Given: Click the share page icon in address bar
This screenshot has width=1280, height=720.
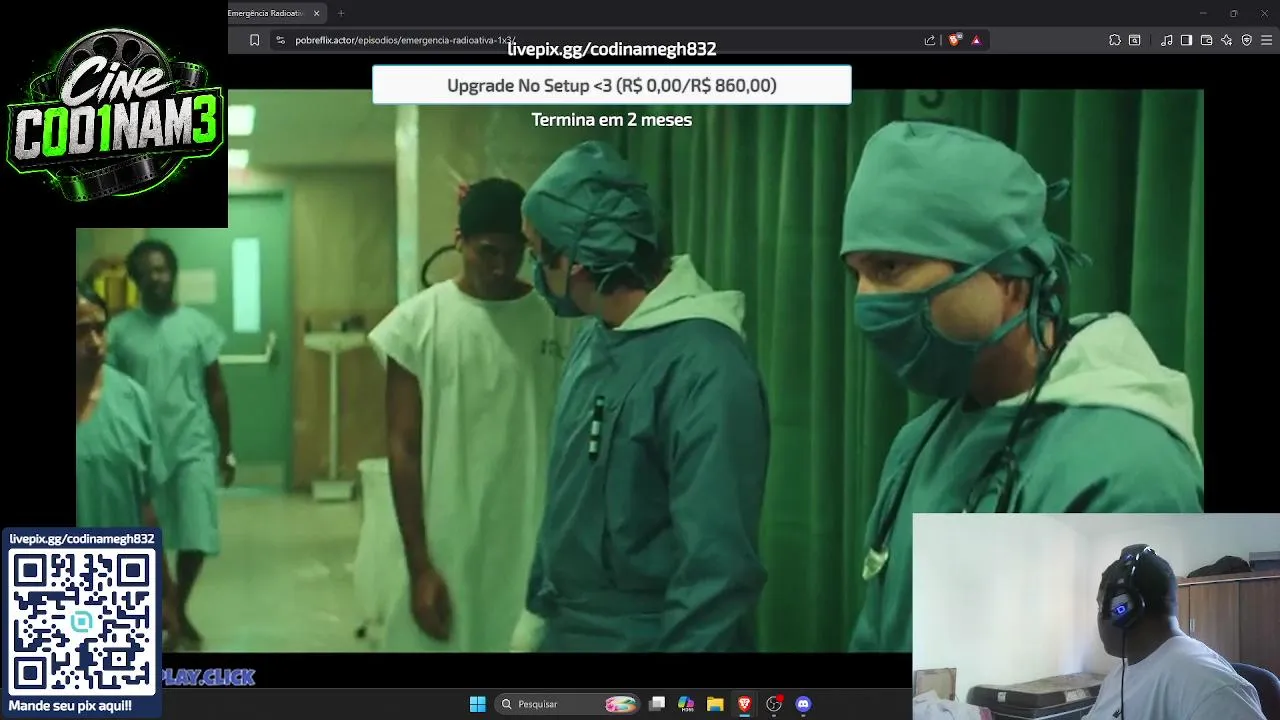Looking at the screenshot, I should point(930,40).
